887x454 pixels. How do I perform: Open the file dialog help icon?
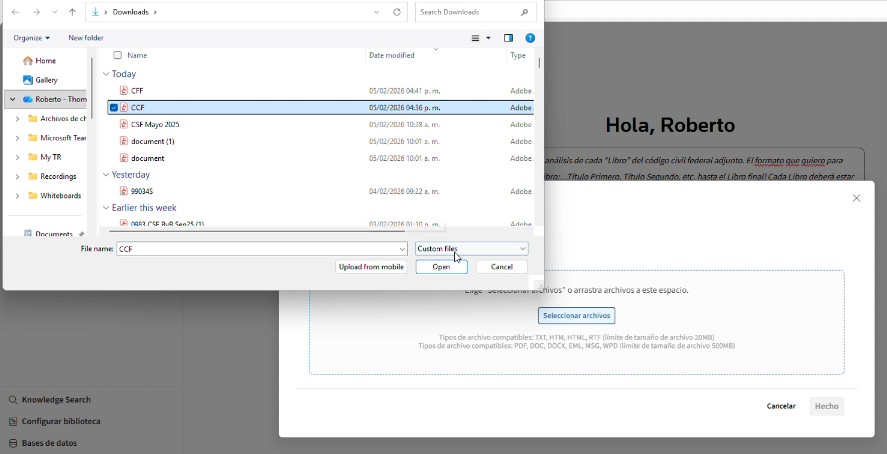pyautogui.click(x=530, y=38)
